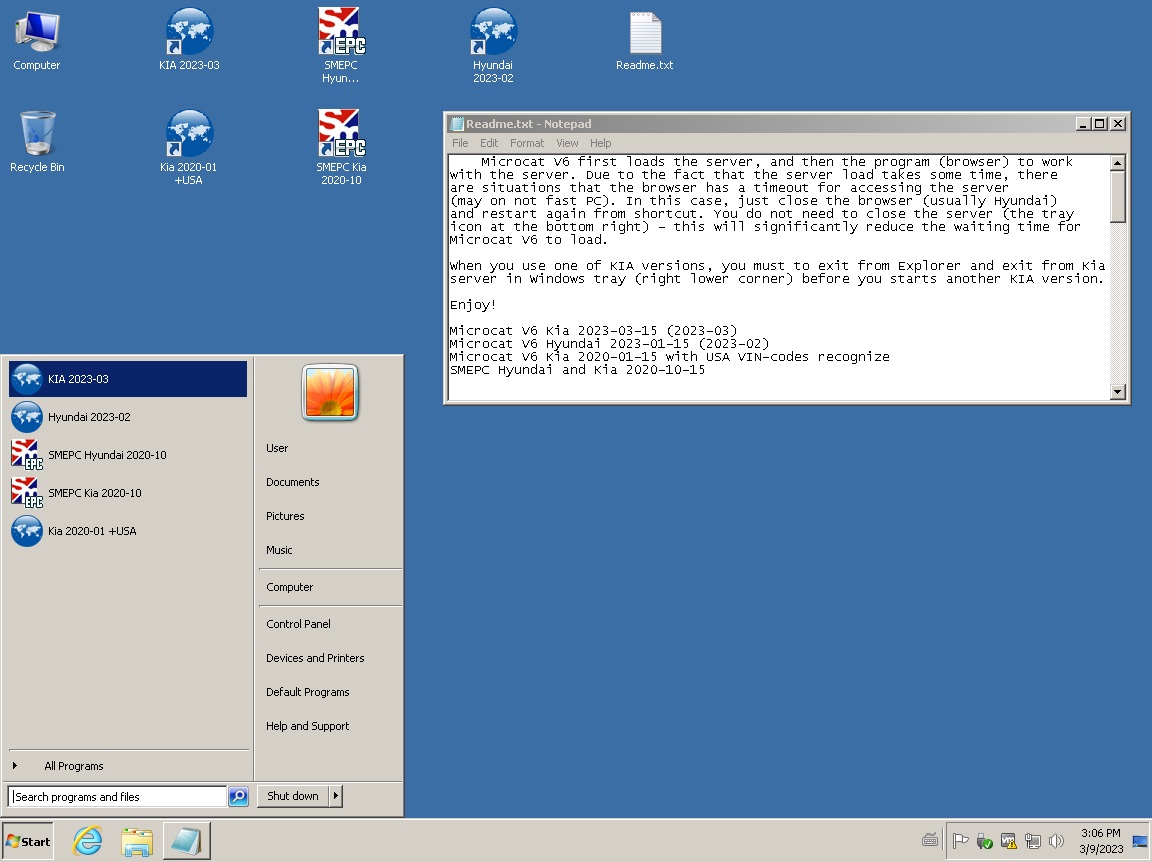The image size is (1152, 862).
Task: Select the Hyundai 2023-02 desktop shortcut
Action: [x=493, y=46]
